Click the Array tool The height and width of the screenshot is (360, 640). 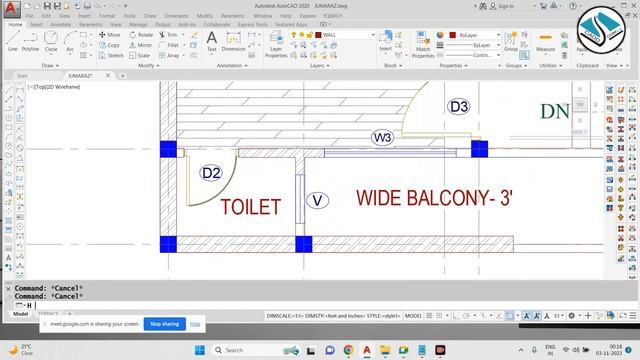click(169, 55)
